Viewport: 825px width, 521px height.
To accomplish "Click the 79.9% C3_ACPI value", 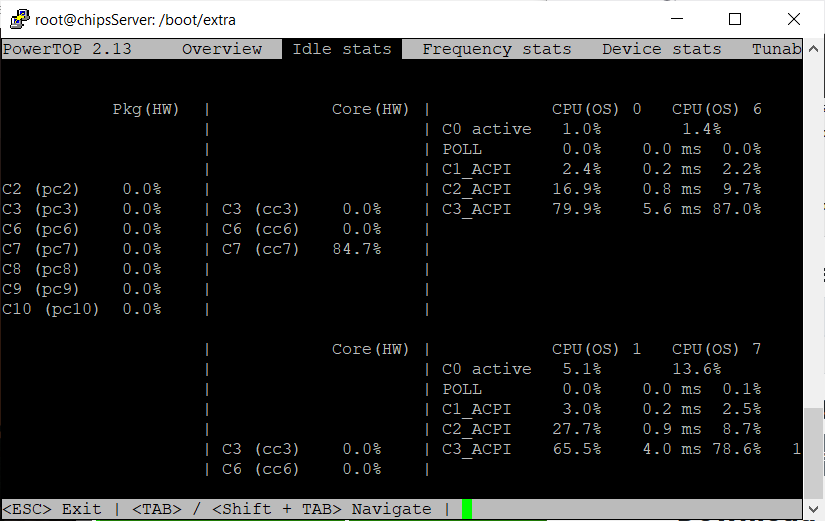I will (x=577, y=209).
